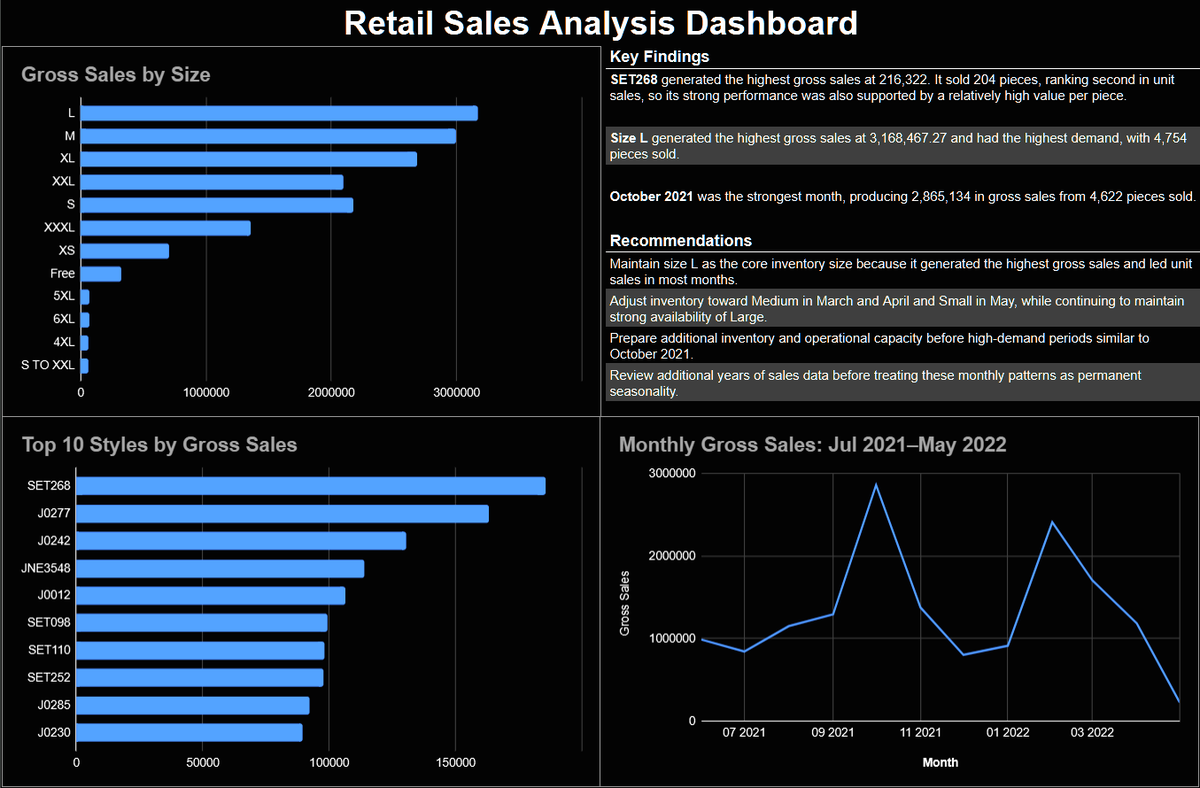
Task: Click the 09 2021 month label
Action: (831, 733)
